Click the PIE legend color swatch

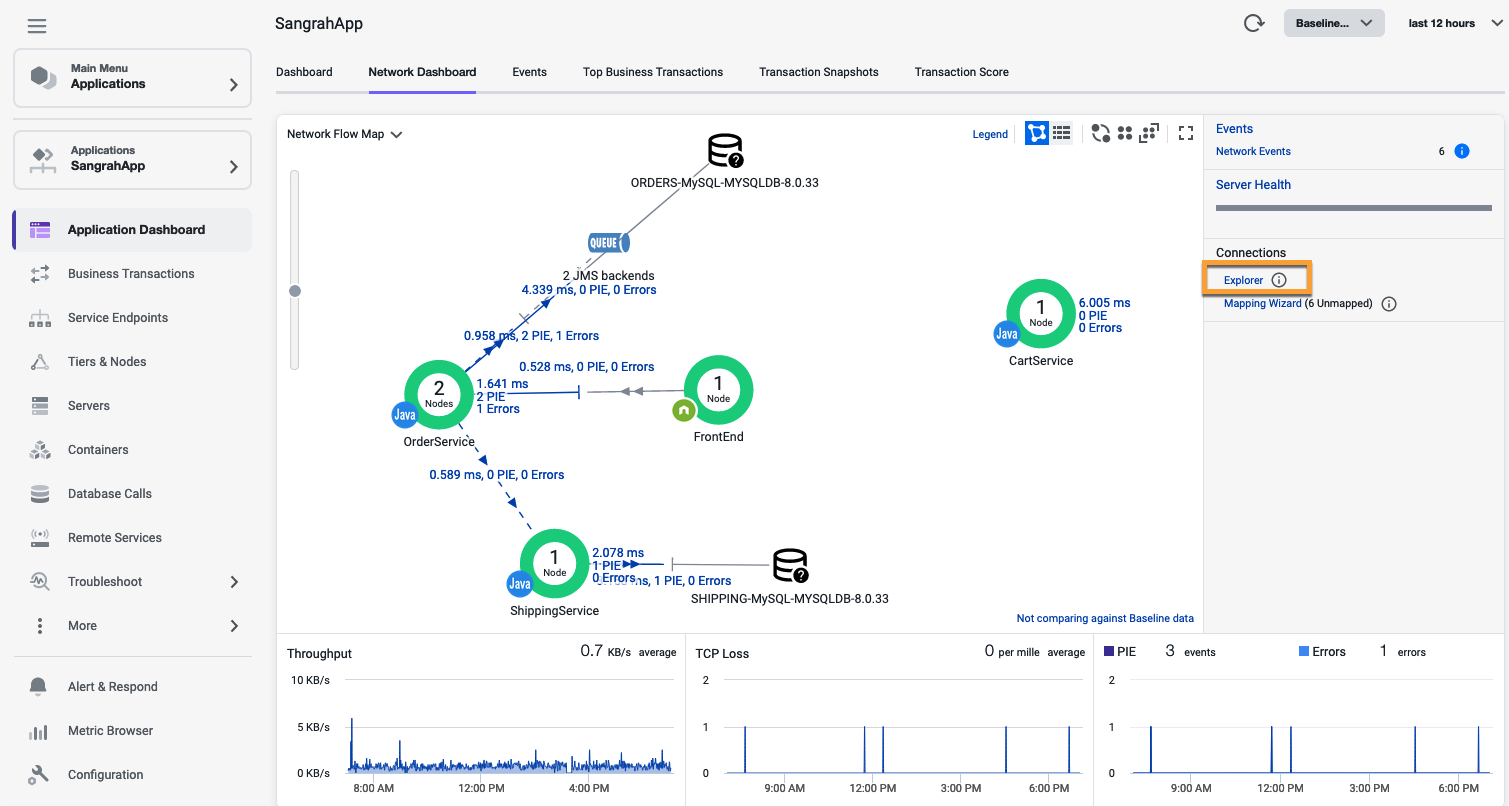[x=1108, y=651]
